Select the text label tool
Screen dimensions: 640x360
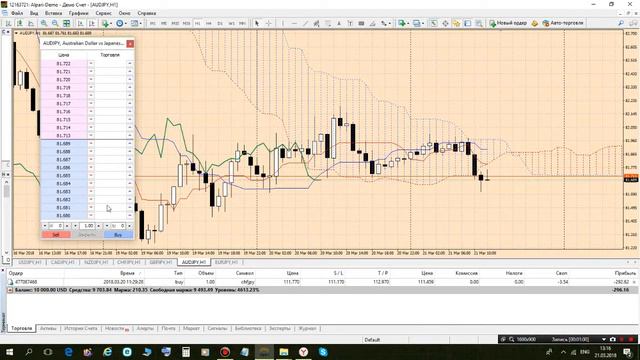[350, 23]
